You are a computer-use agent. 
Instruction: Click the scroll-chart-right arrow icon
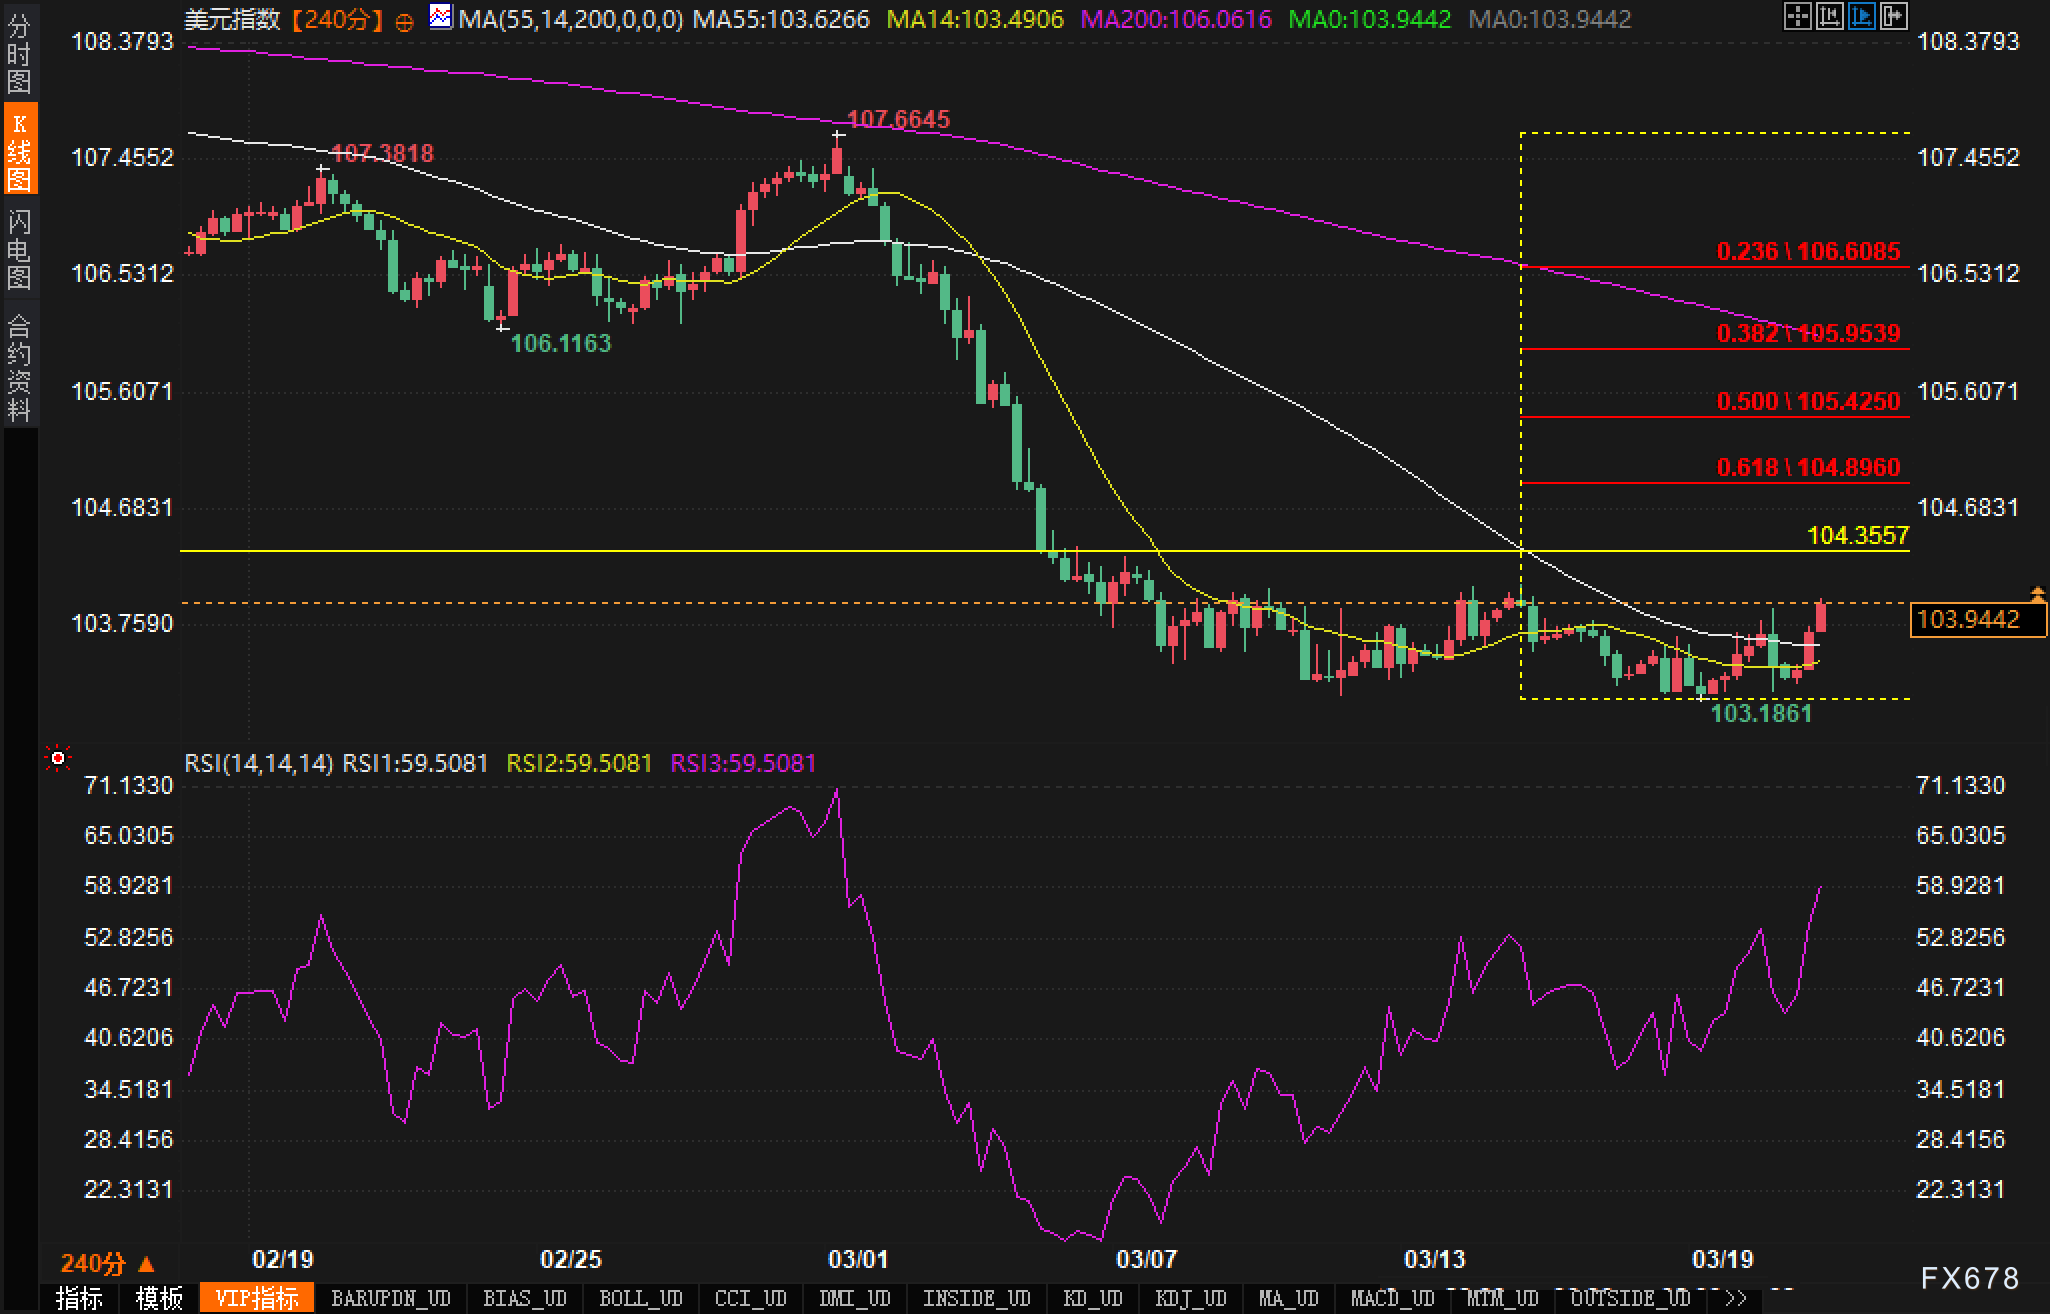click(1893, 16)
